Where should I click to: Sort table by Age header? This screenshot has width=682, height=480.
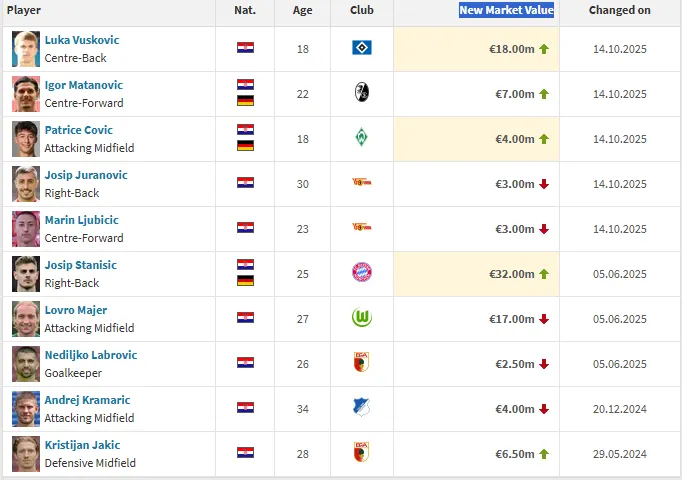302,10
